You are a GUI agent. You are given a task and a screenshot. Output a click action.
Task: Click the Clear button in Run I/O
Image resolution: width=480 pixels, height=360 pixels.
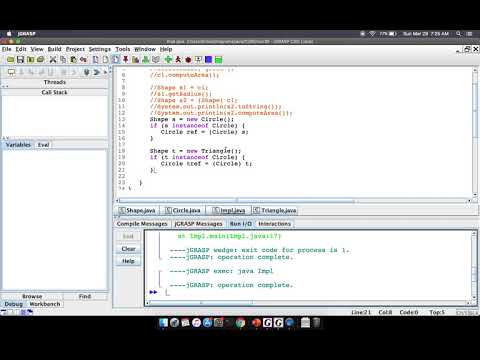tap(128, 249)
